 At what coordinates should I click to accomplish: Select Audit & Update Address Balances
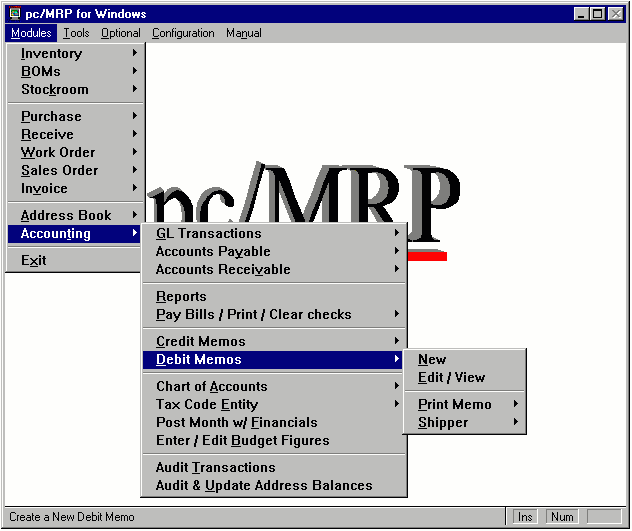(274, 485)
